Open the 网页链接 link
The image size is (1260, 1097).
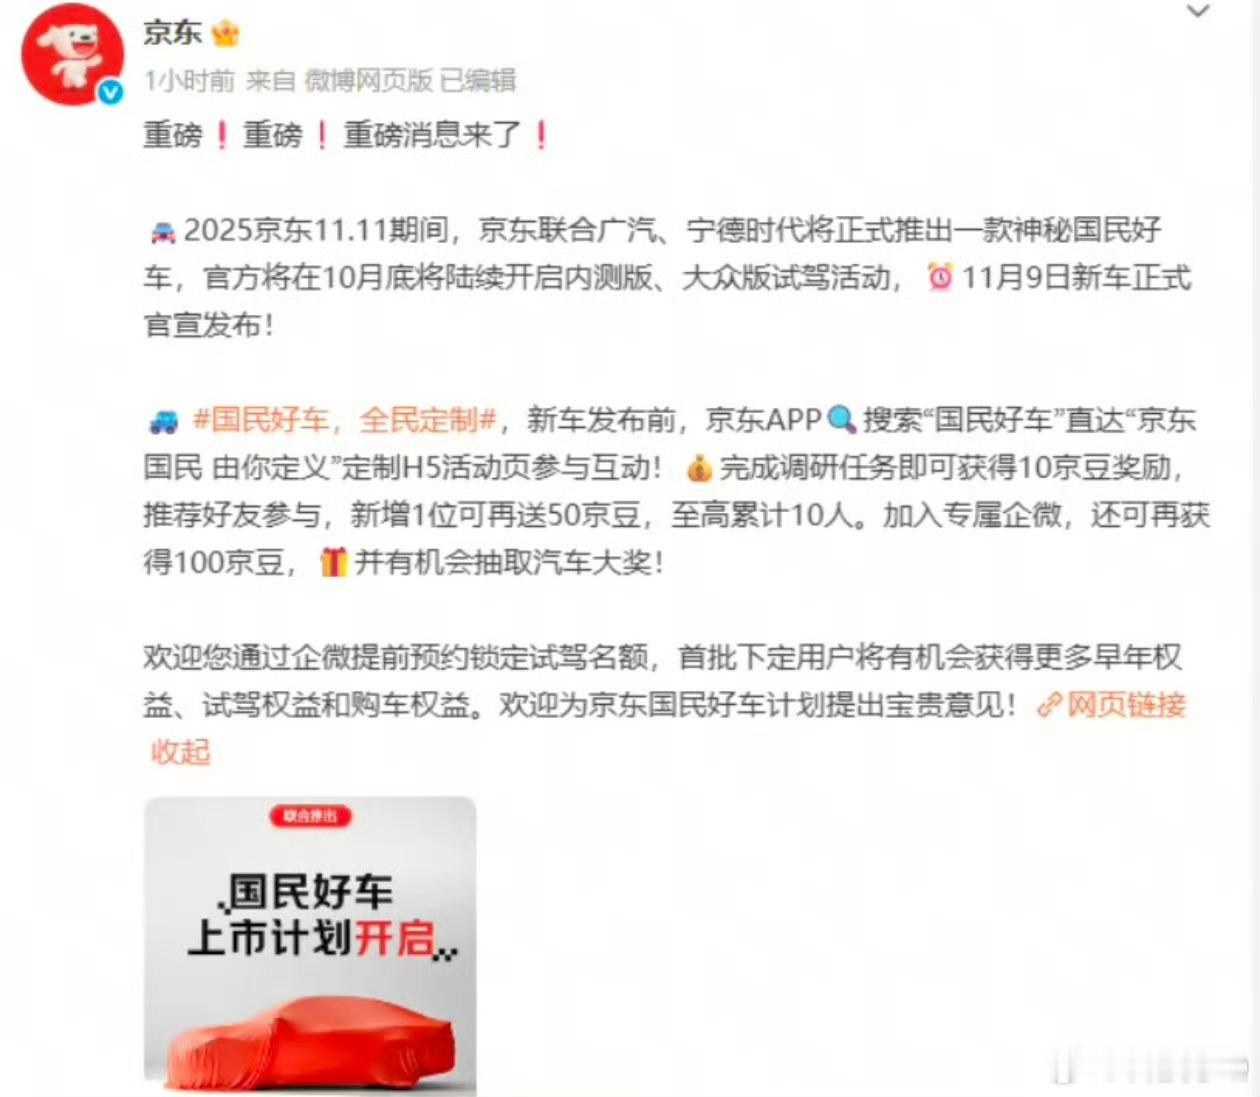pos(1126,705)
